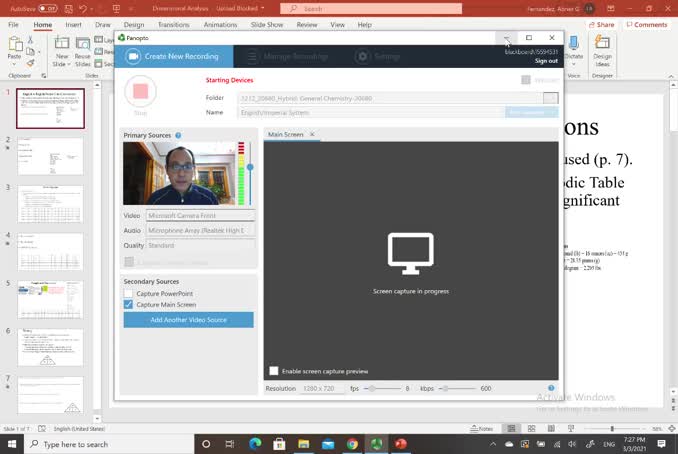Open the Audio microphone dropdown
The image size is (678, 454).
(x=200, y=230)
